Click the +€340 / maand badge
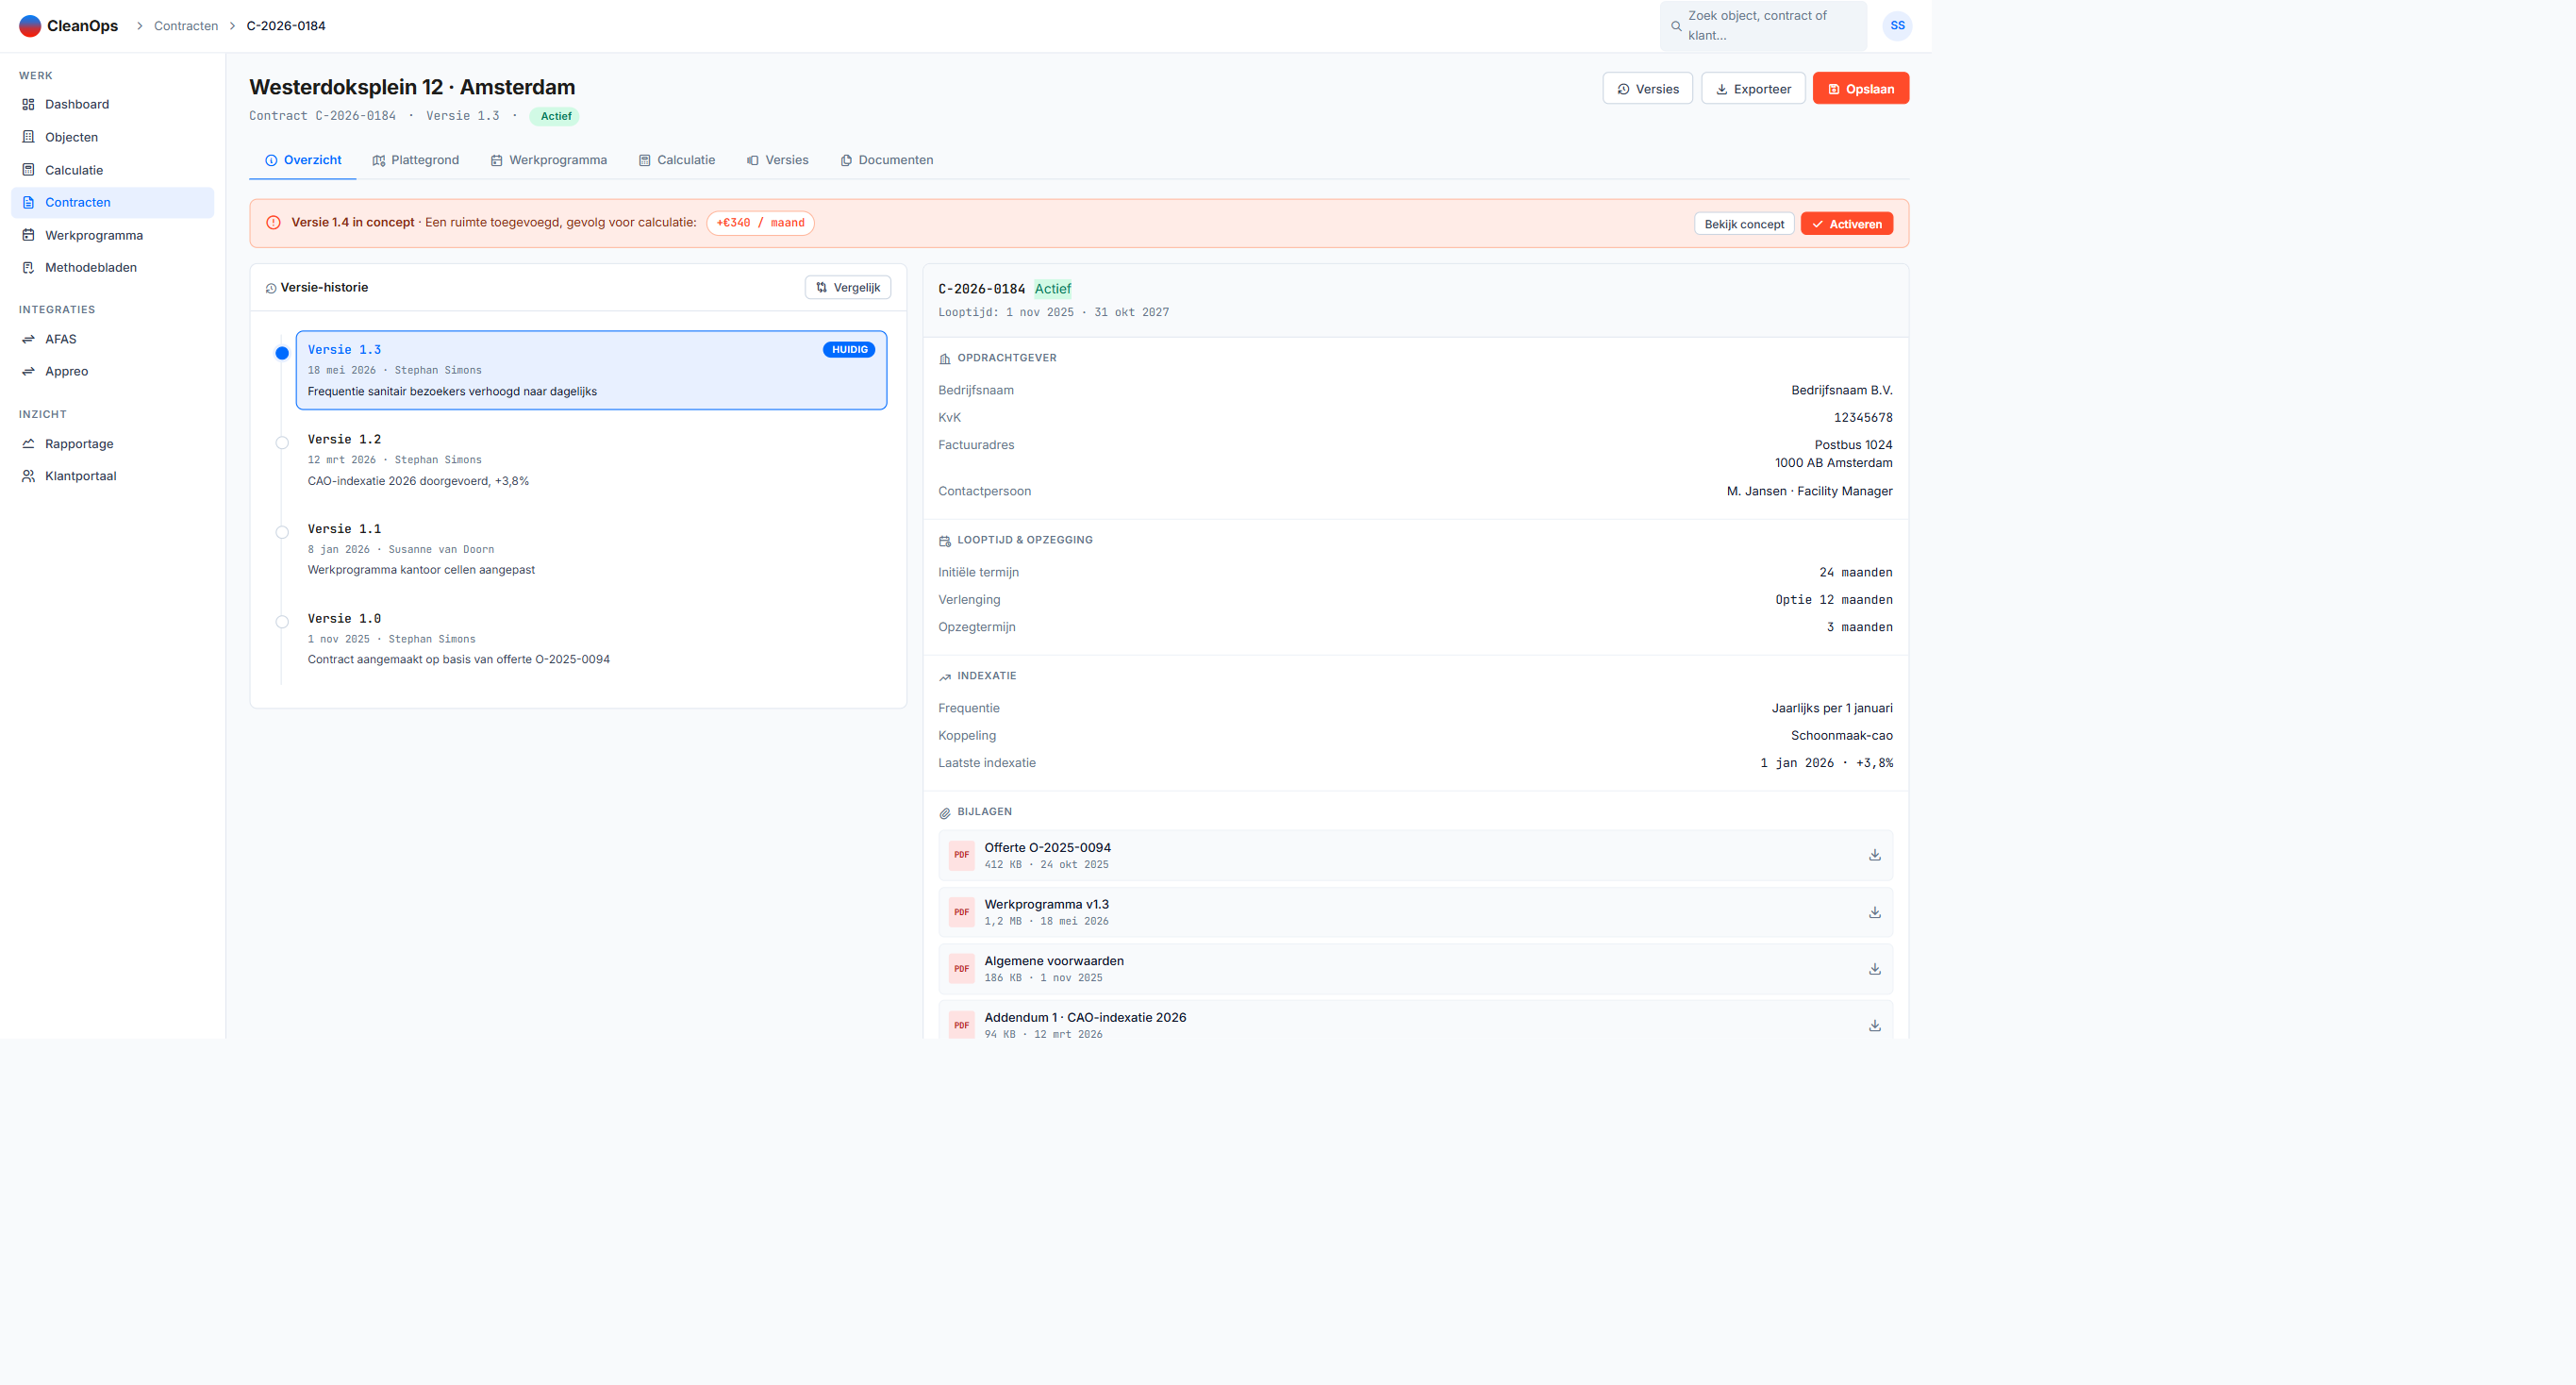Viewport: 2576px width, 1385px height. (x=760, y=223)
